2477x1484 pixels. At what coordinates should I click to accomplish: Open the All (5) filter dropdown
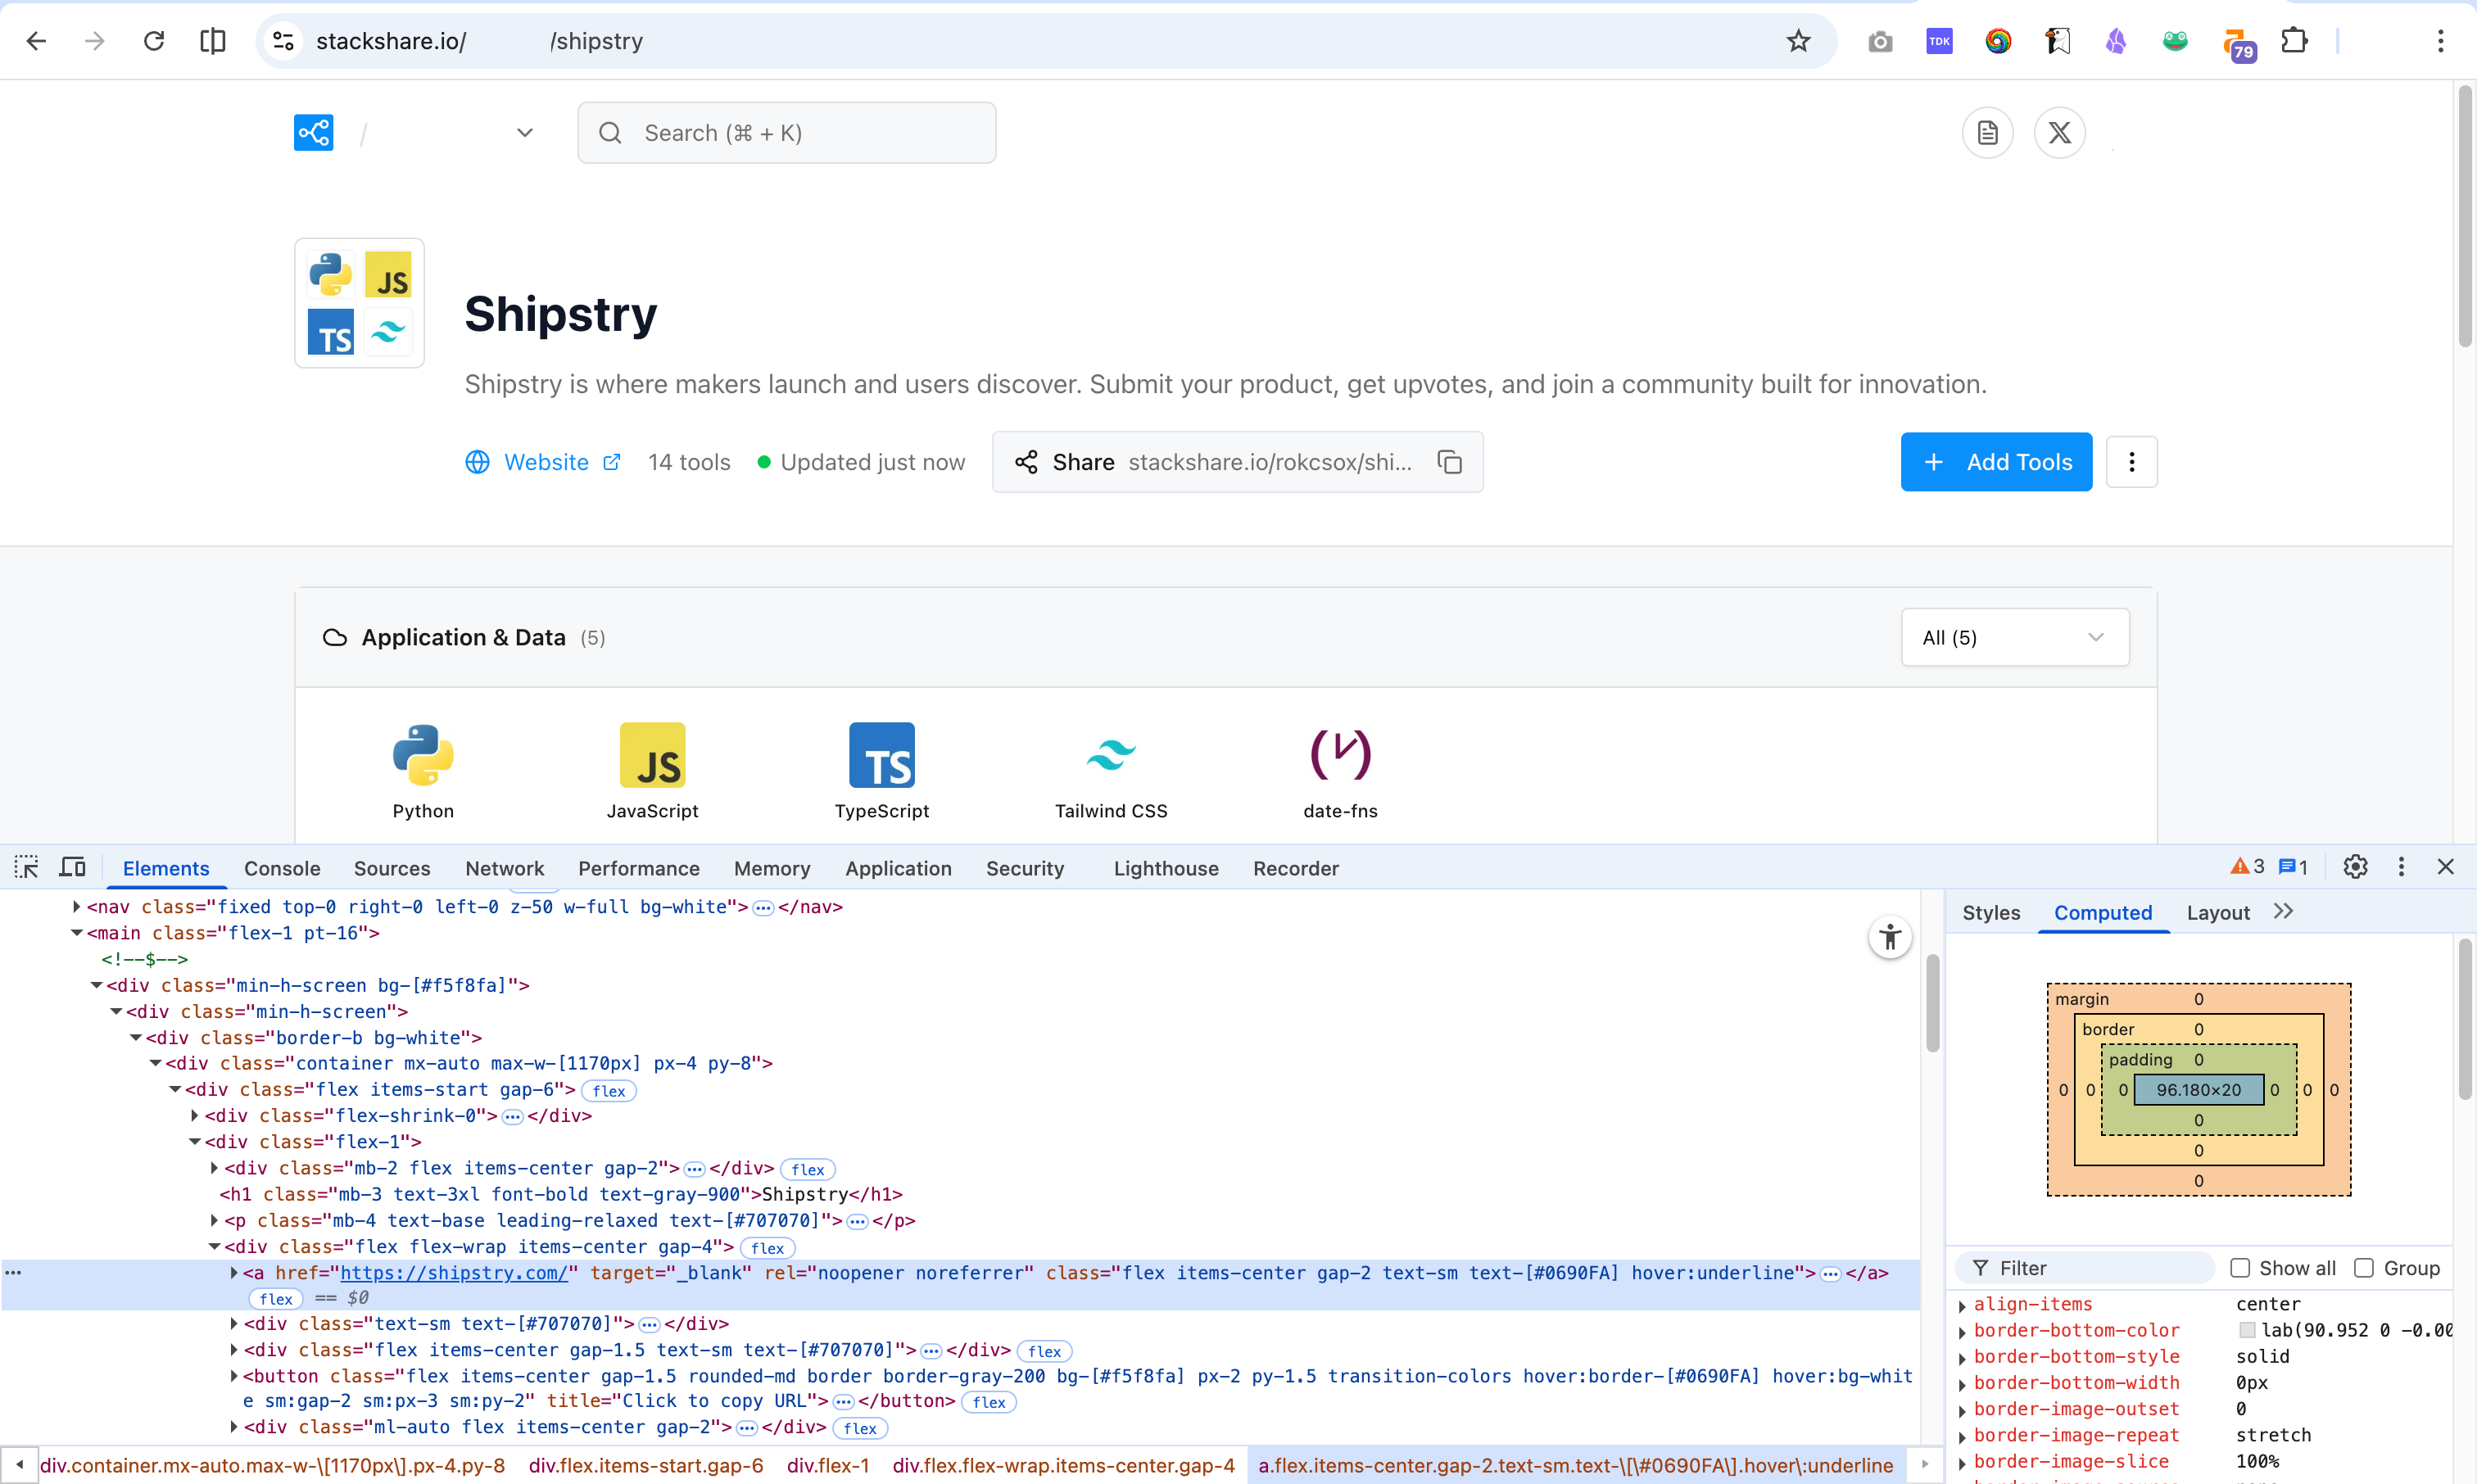click(x=2014, y=637)
